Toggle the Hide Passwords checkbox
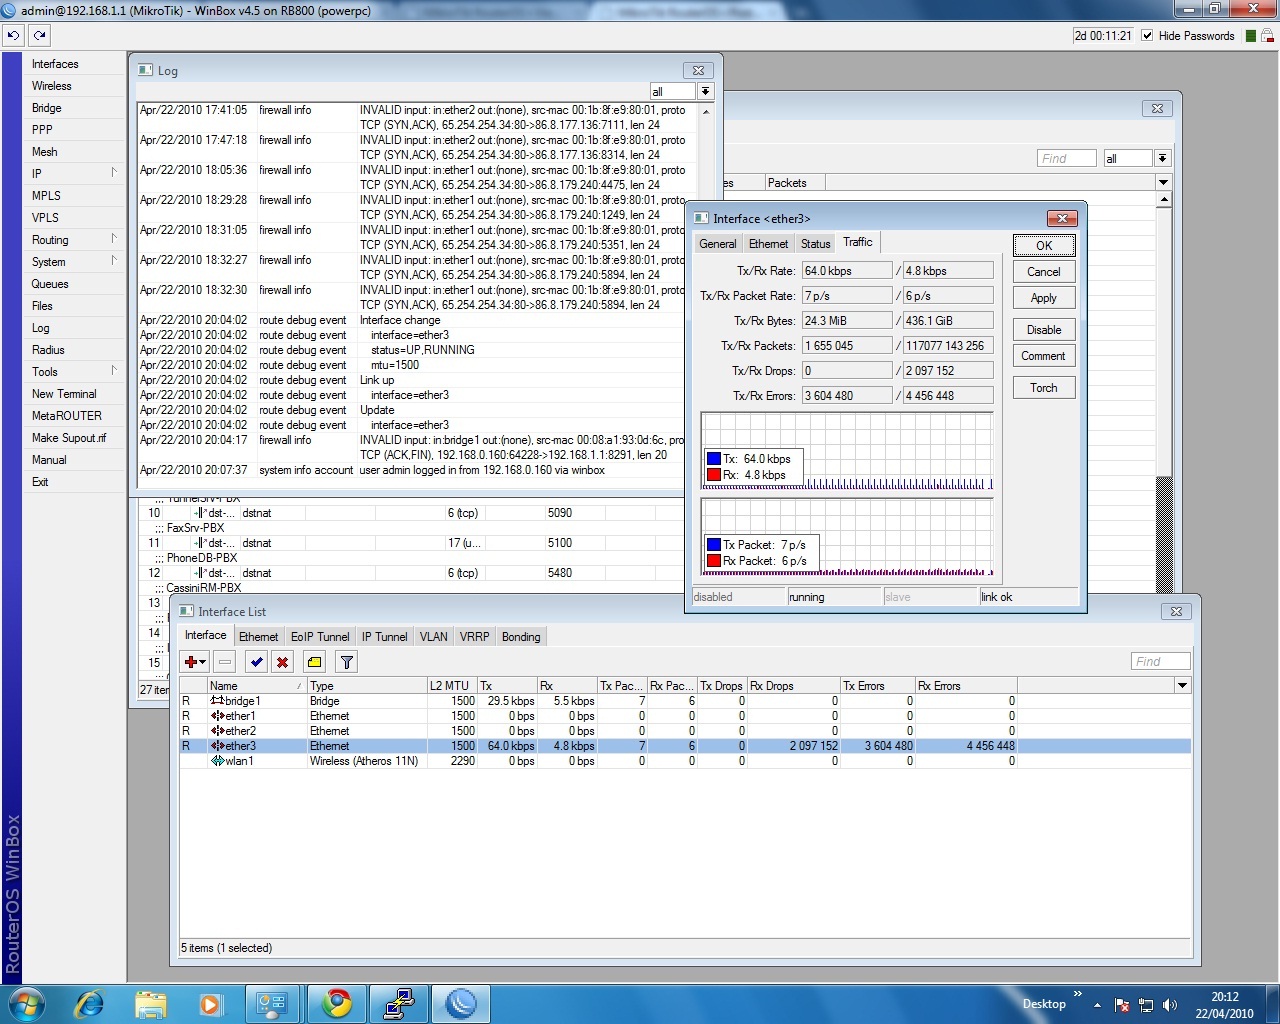 pyautogui.click(x=1148, y=36)
